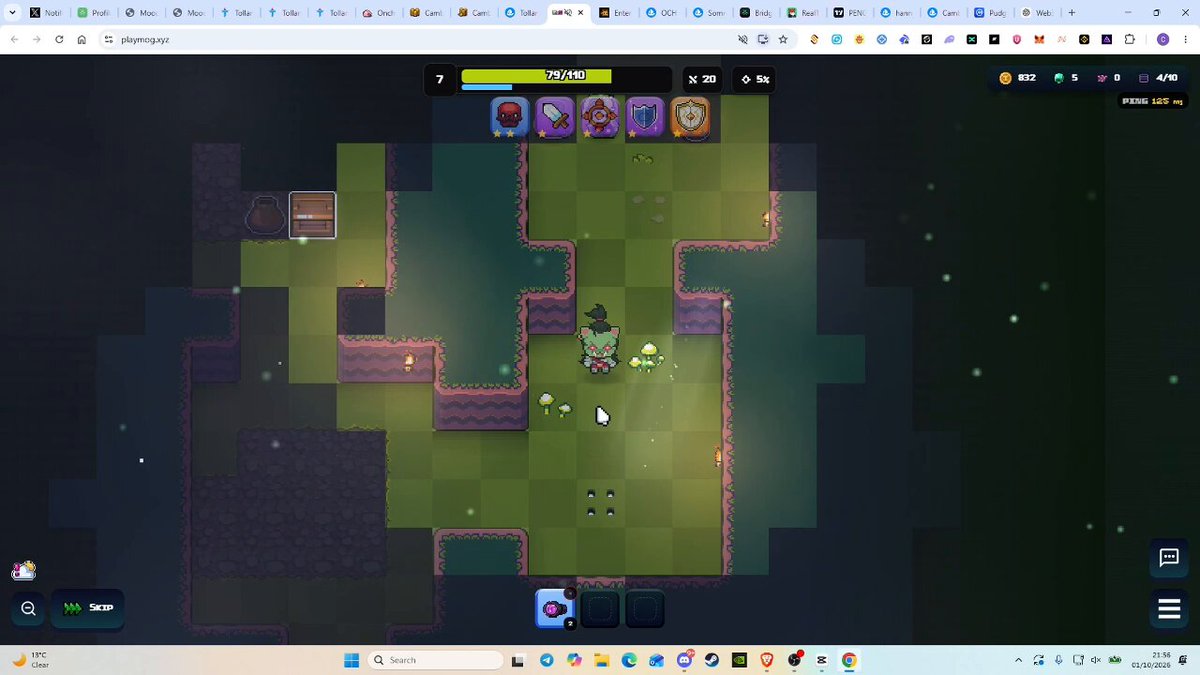Open Discord from the taskbar
This screenshot has height=675, width=1200.
pos(685,660)
